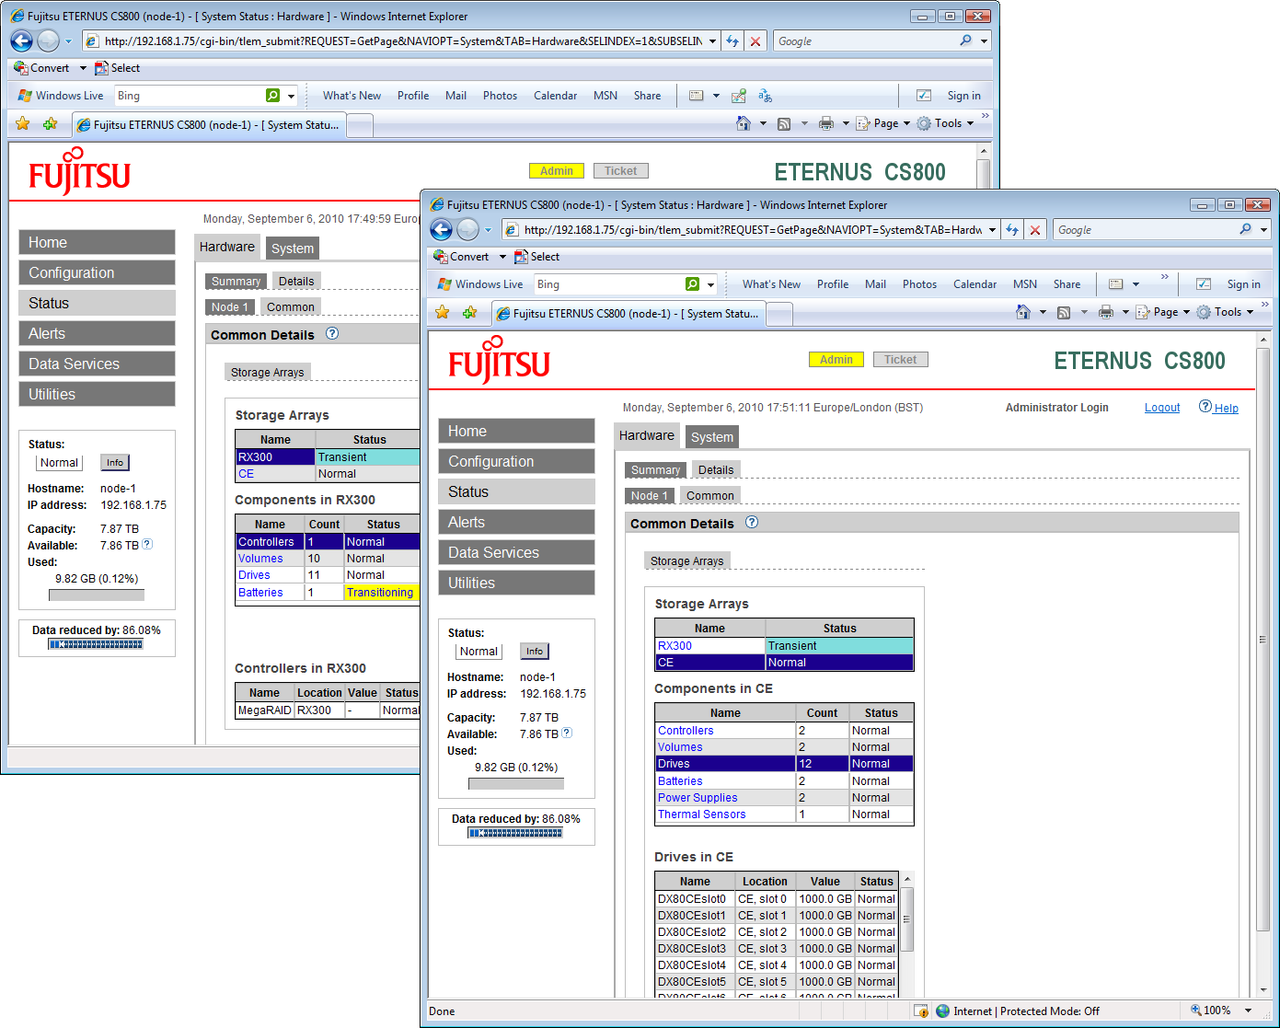
Task: Click used capacity bar in front window
Action: click(x=516, y=784)
